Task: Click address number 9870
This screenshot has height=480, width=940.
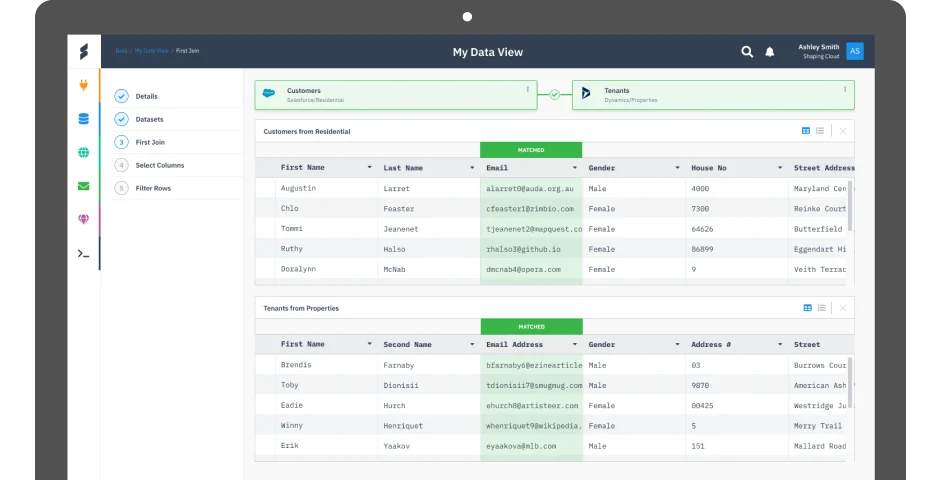Action: pyautogui.click(x=700, y=385)
